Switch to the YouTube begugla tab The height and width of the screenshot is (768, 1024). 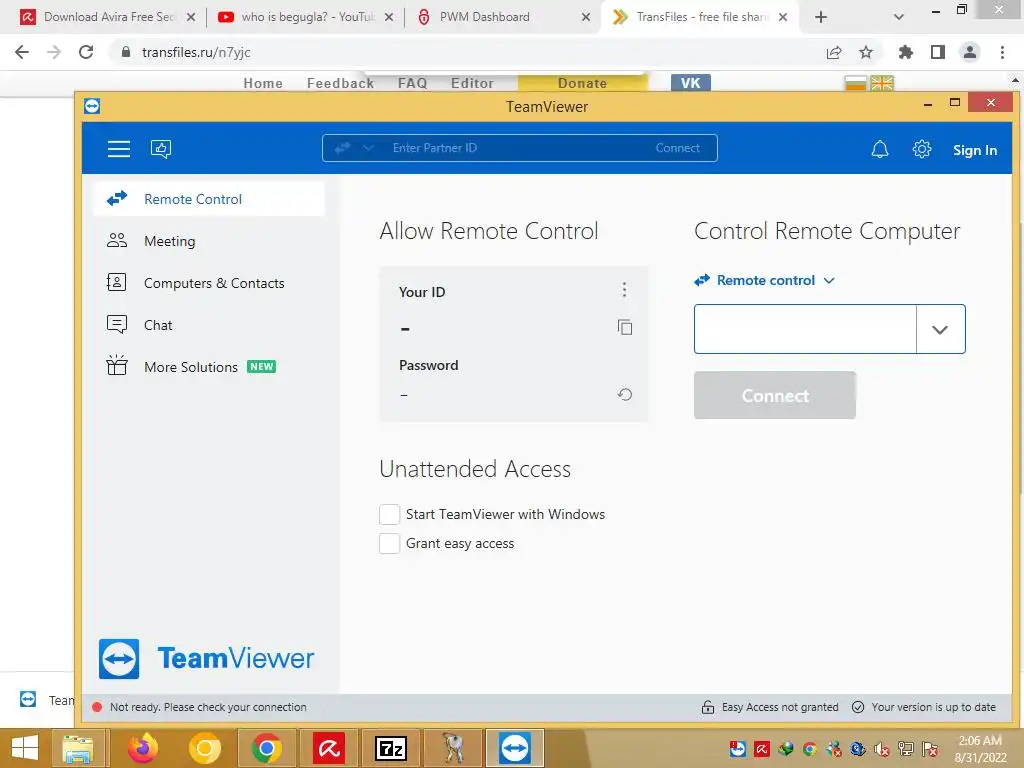[x=306, y=17]
